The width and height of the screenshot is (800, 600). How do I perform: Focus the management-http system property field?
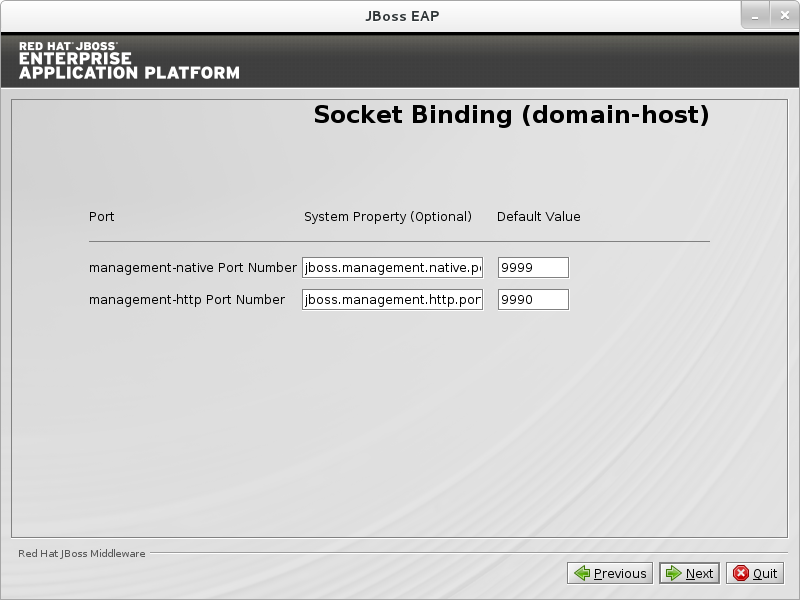(x=392, y=299)
